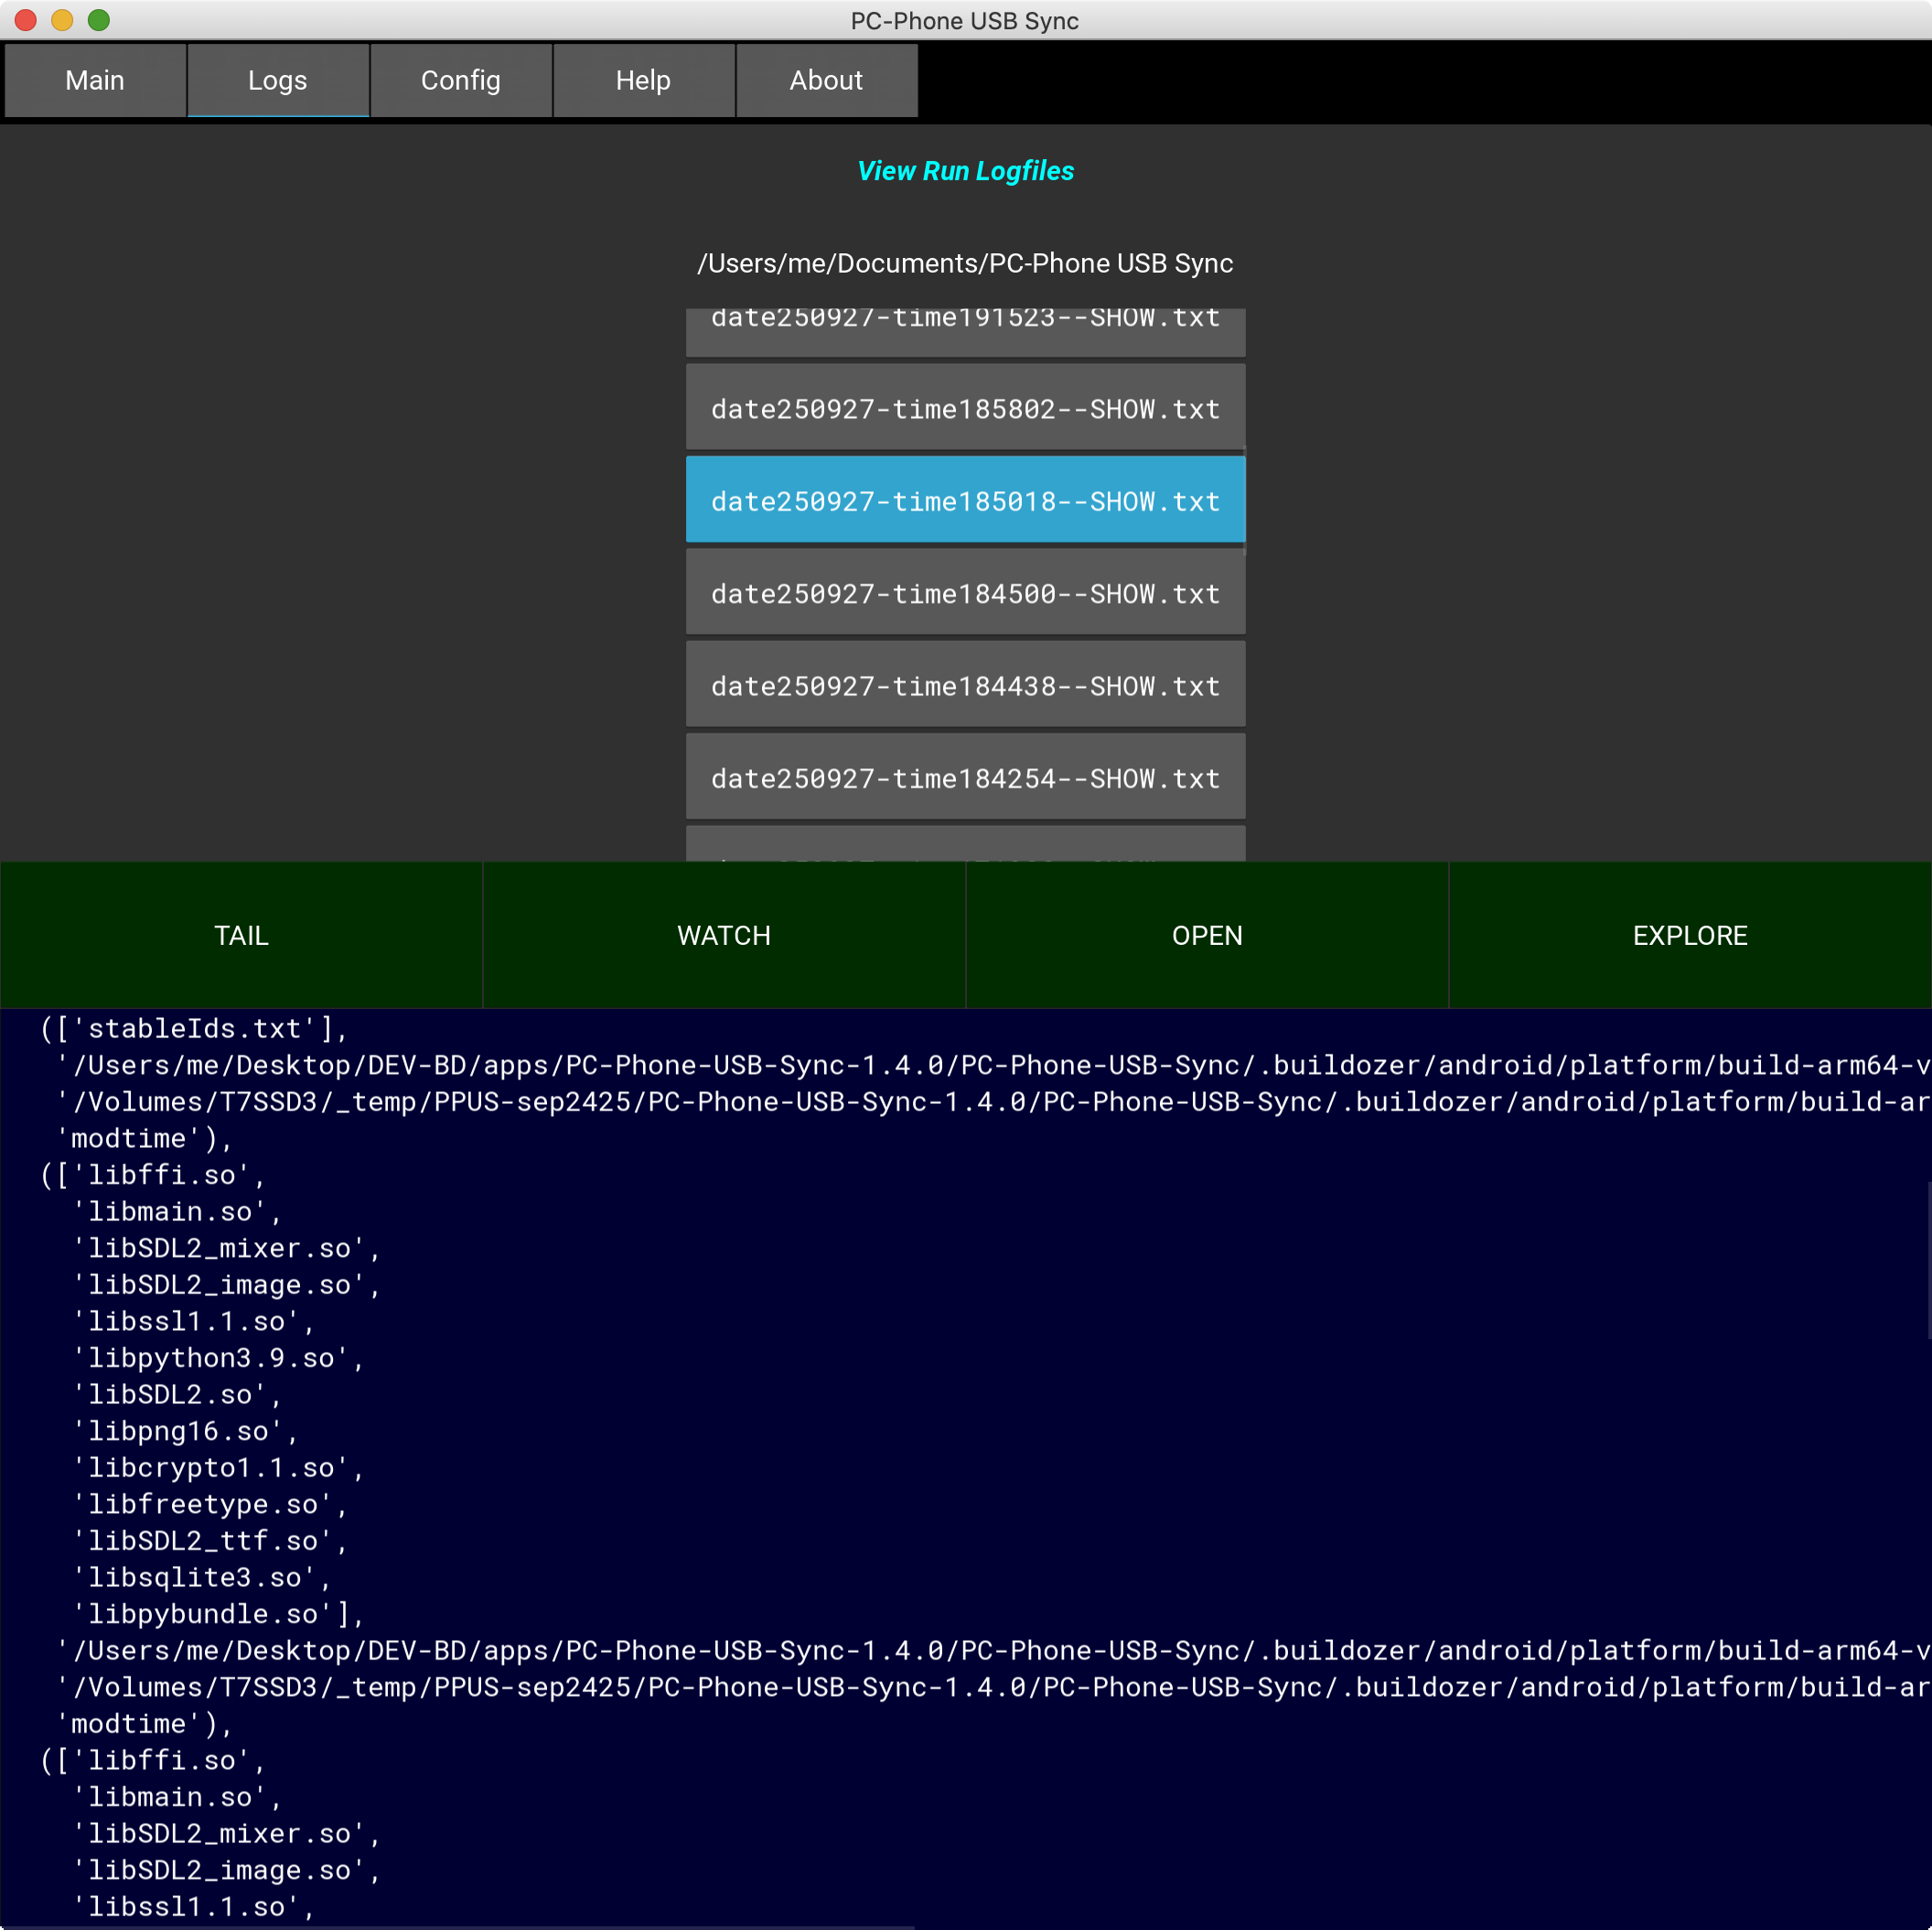Click the TAIL button
The width and height of the screenshot is (1932, 1930).
[x=241, y=935]
